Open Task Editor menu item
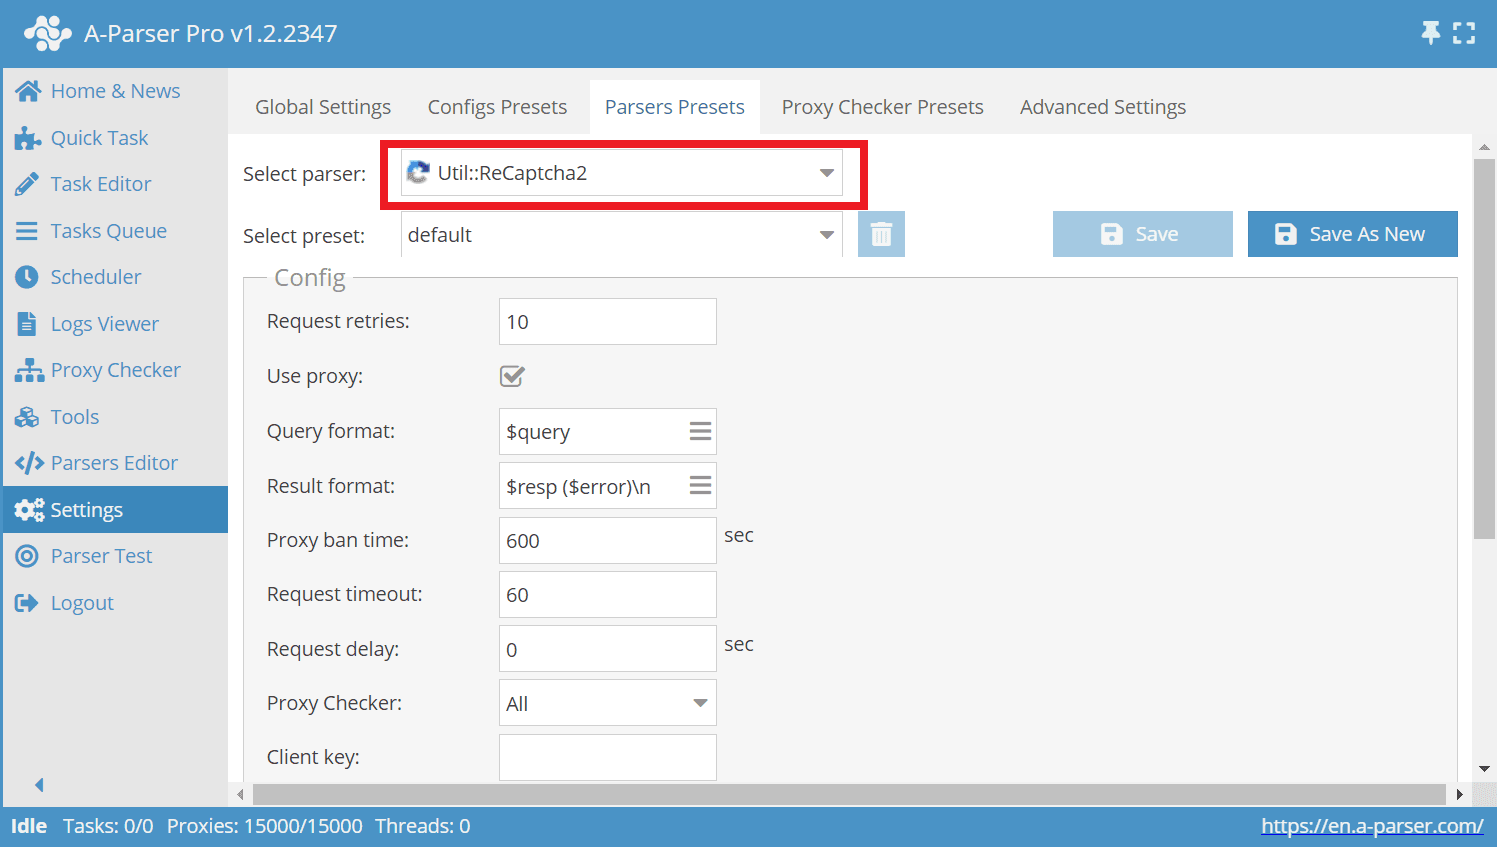 pos(115,184)
